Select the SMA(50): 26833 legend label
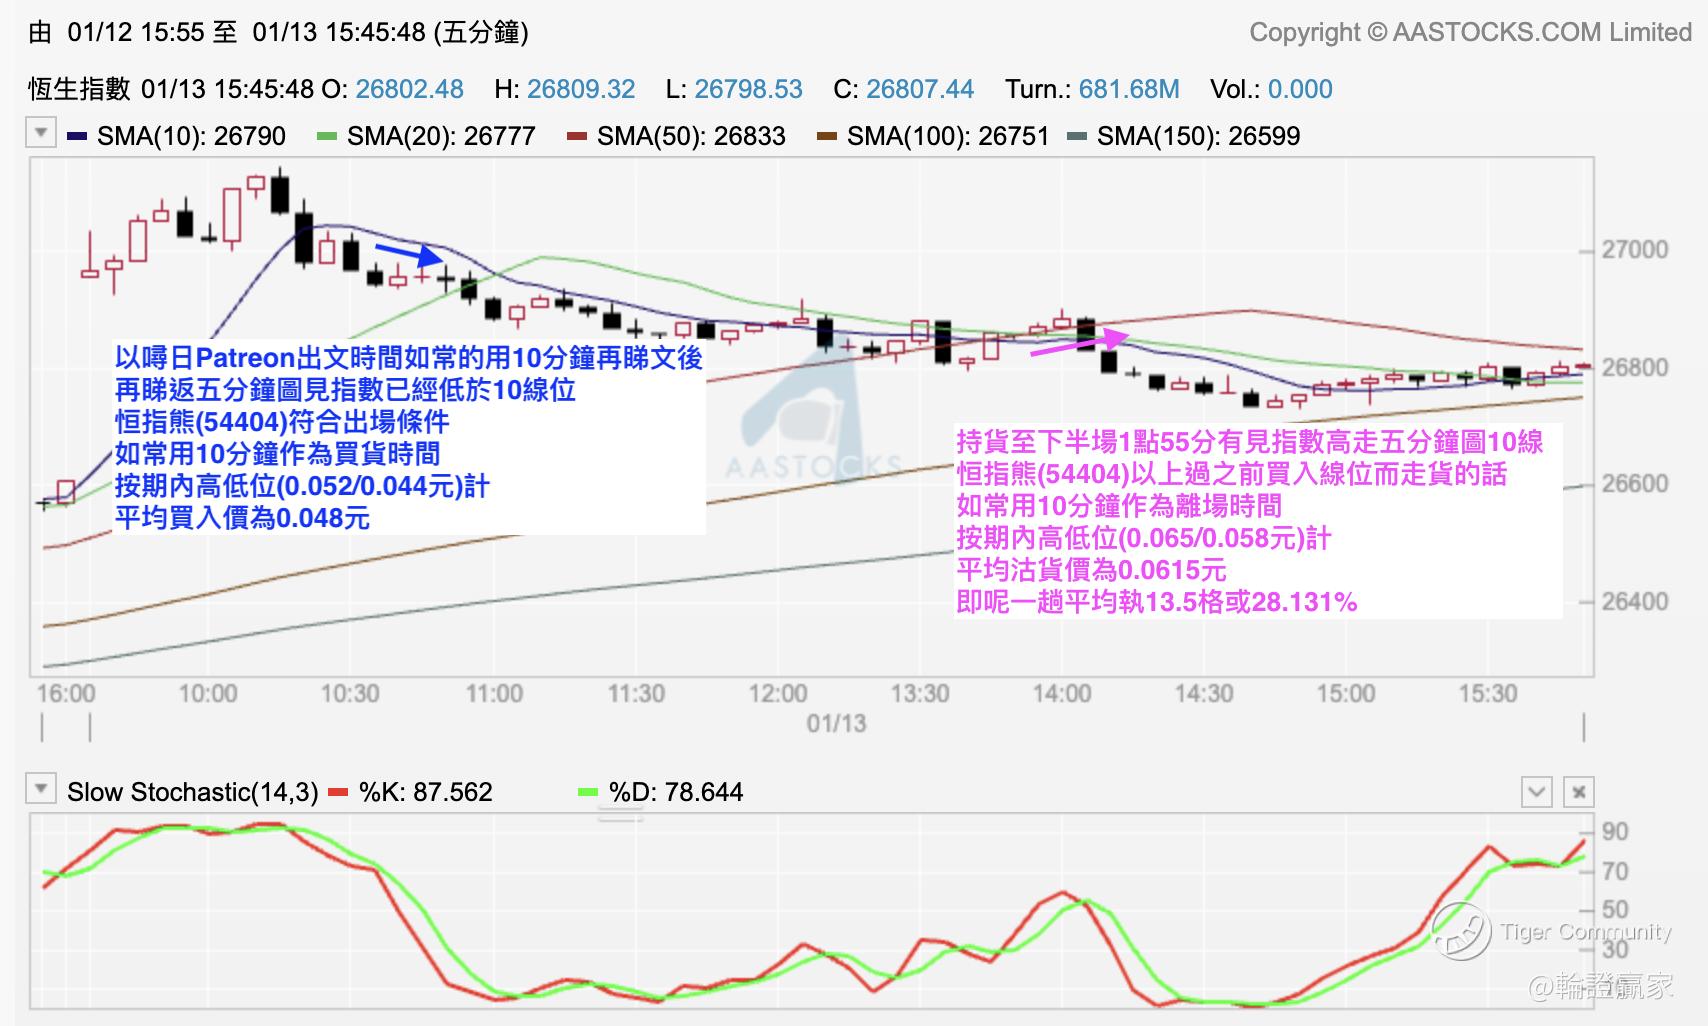The image size is (1708, 1026). click(691, 136)
